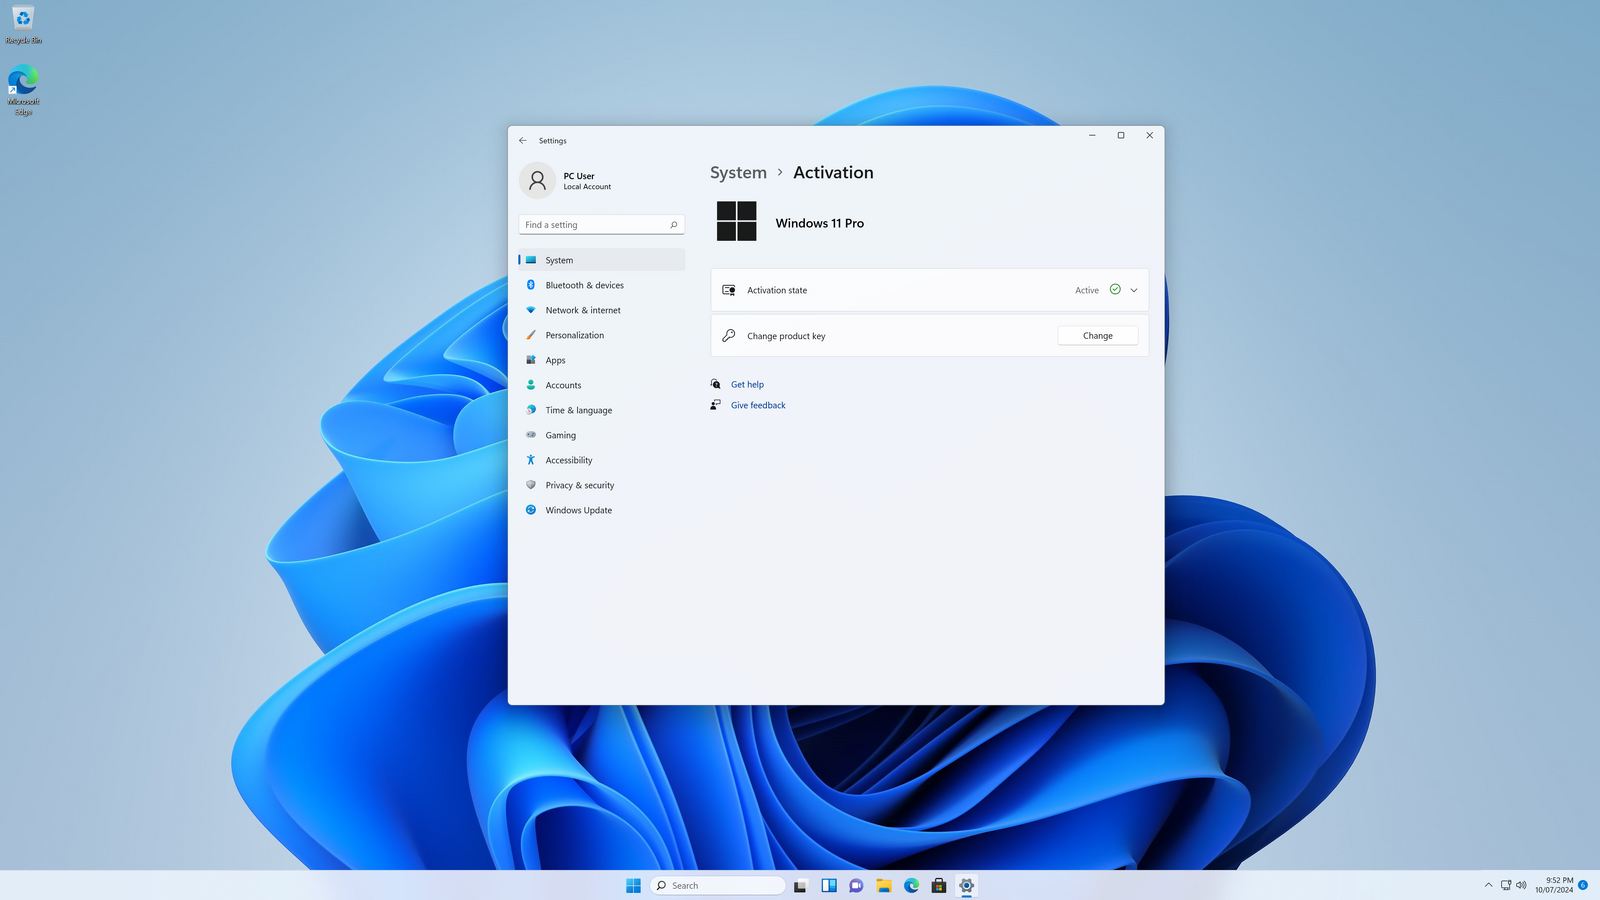1600x900 pixels.
Task: Open Personalization settings
Action: click(x=601, y=335)
